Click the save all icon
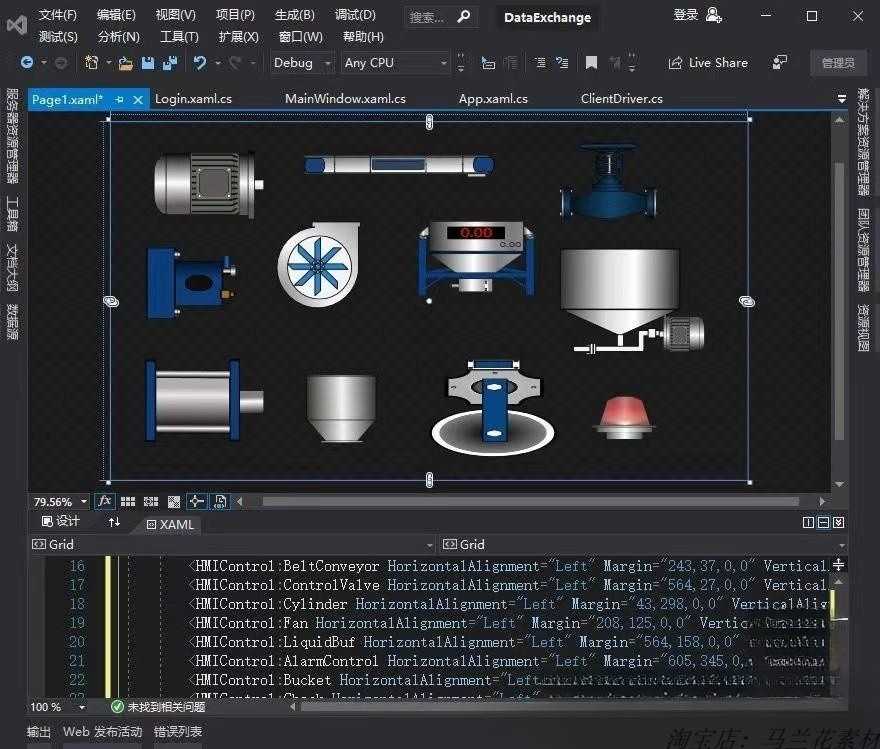Screen dimensions: 880x749 coord(170,63)
